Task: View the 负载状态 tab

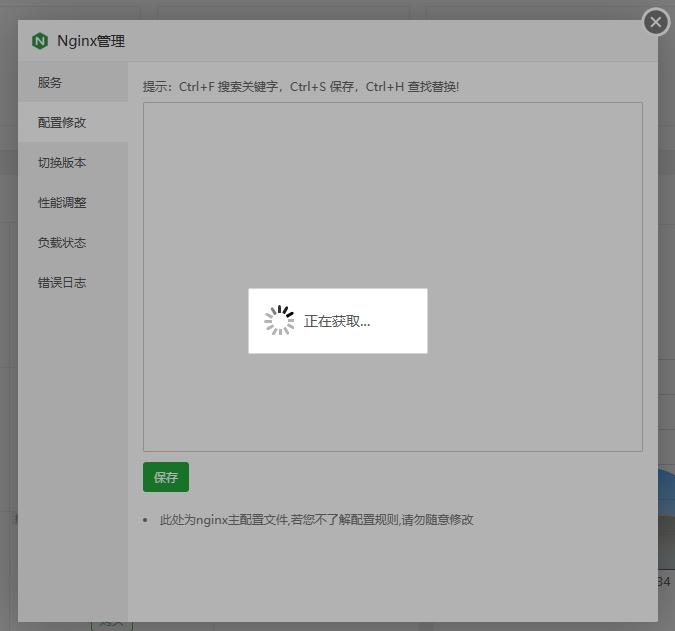Action: [73, 242]
